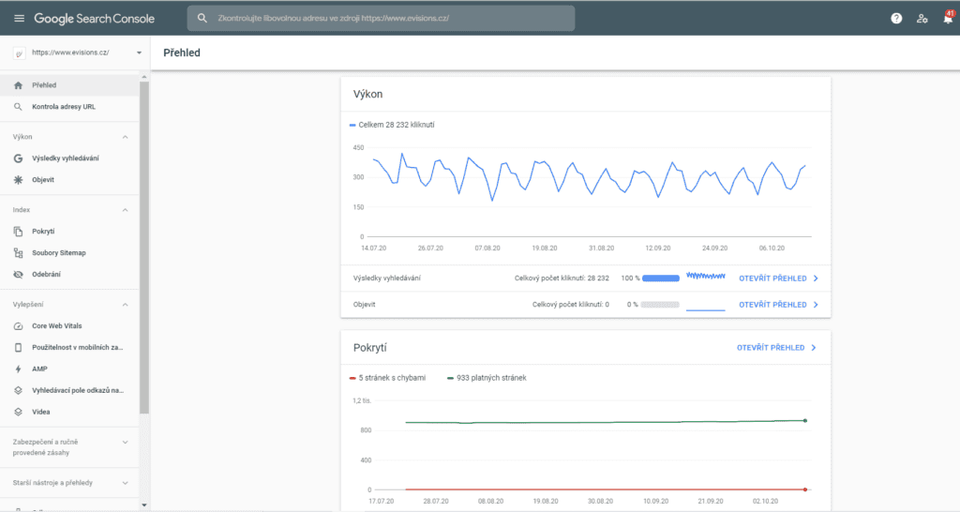Viewport: 960px width, 512px height.
Task: Click the URL inspection search field
Action: tap(380, 18)
